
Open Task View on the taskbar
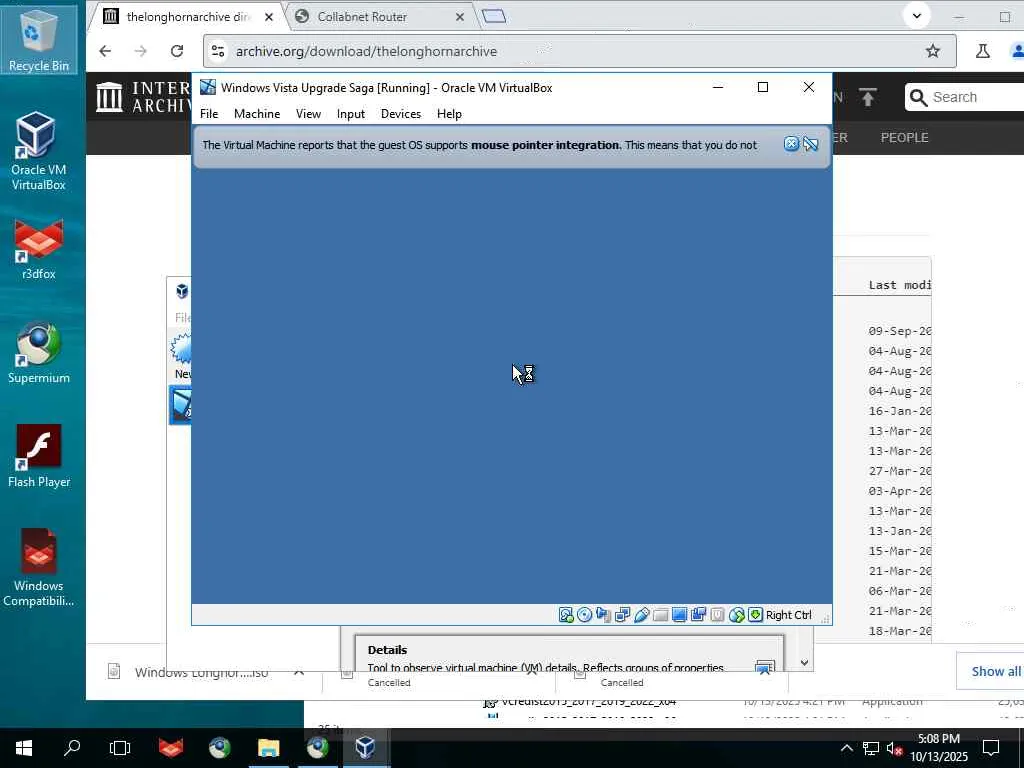pos(120,747)
